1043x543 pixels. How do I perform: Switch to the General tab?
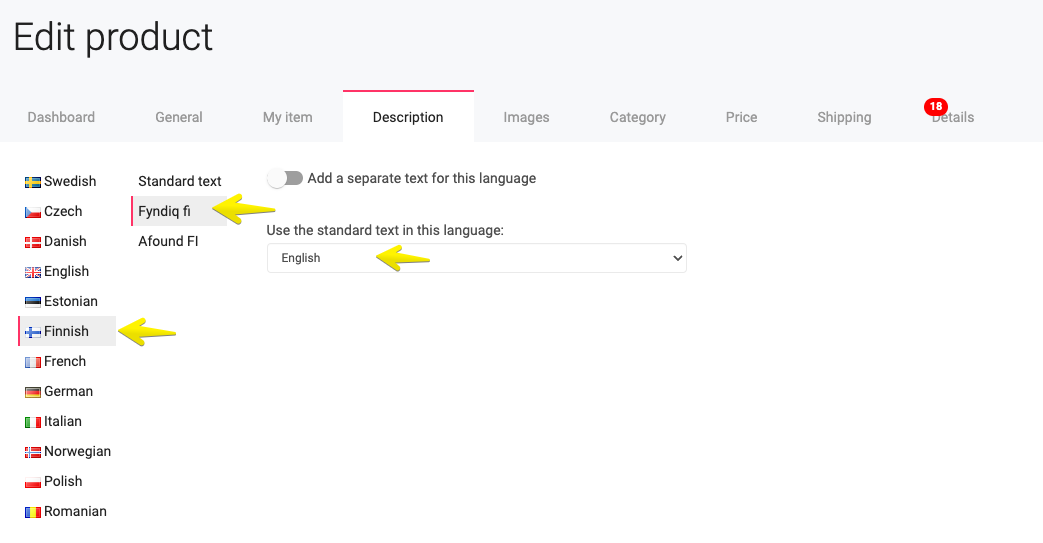point(178,117)
